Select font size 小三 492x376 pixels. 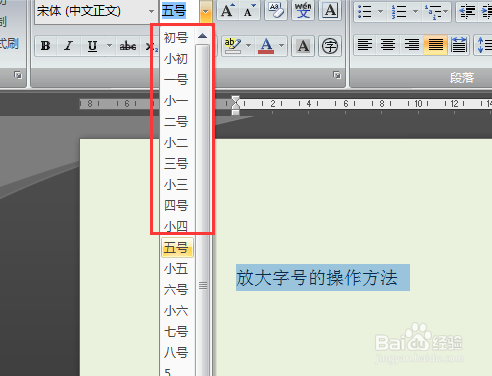pos(177,185)
